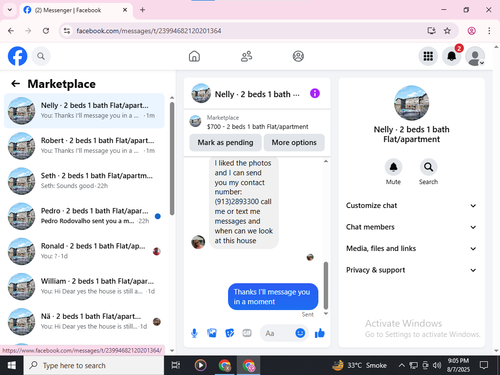This screenshot has width=500, height=375.
Task: Mute this conversation with the bell icon
Action: coord(393,167)
